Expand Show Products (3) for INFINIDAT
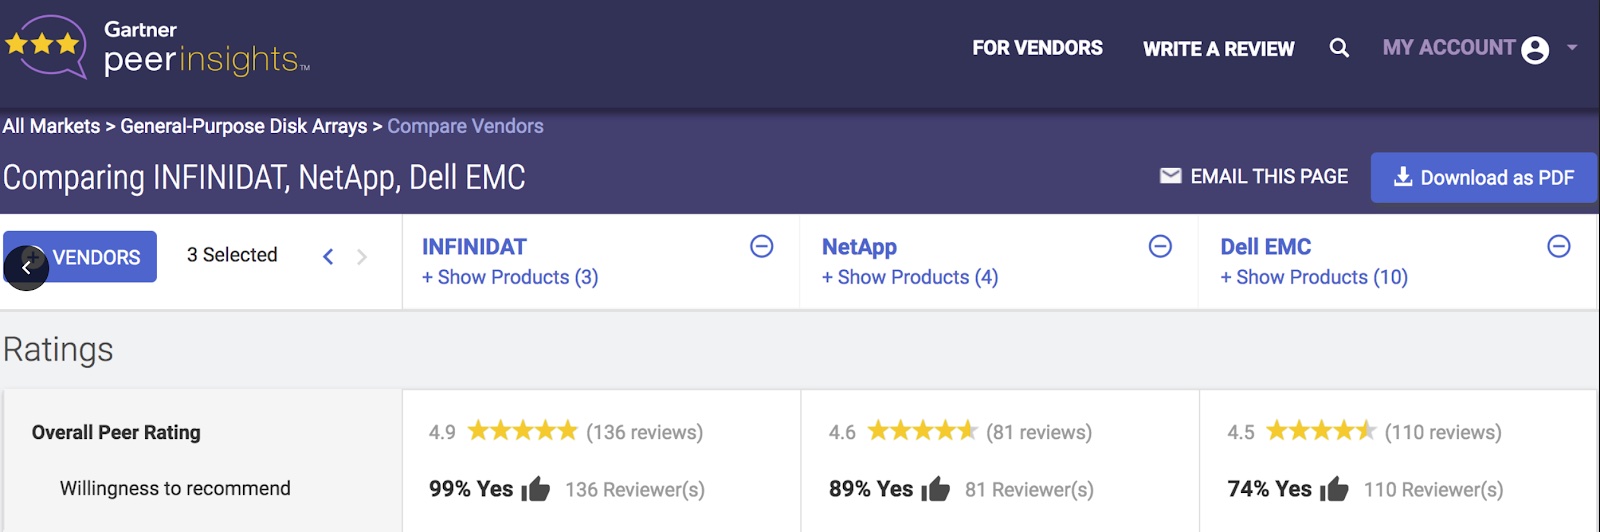Screen dimensions: 1600x532 click(x=510, y=277)
